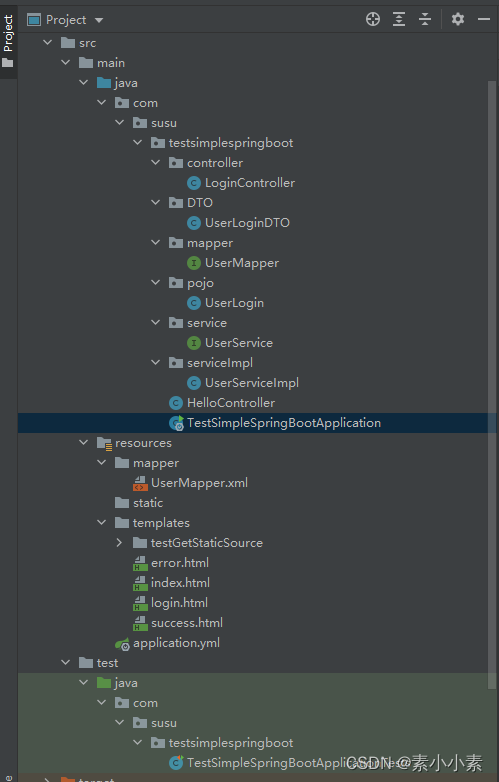Viewport: 499px width, 782px height.
Task: Collapse the controller package chevron
Action: coord(156,163)
